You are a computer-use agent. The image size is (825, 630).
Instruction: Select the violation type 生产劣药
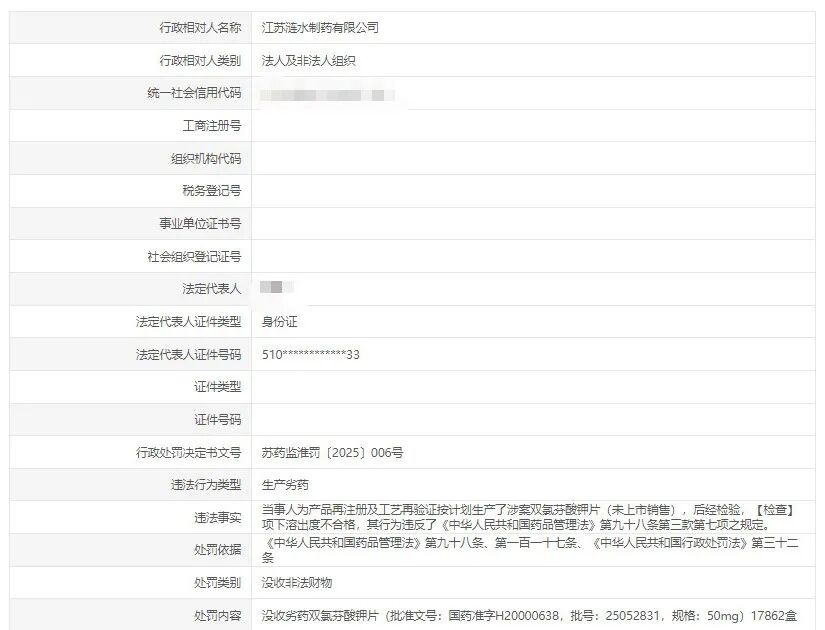point(282,479)
